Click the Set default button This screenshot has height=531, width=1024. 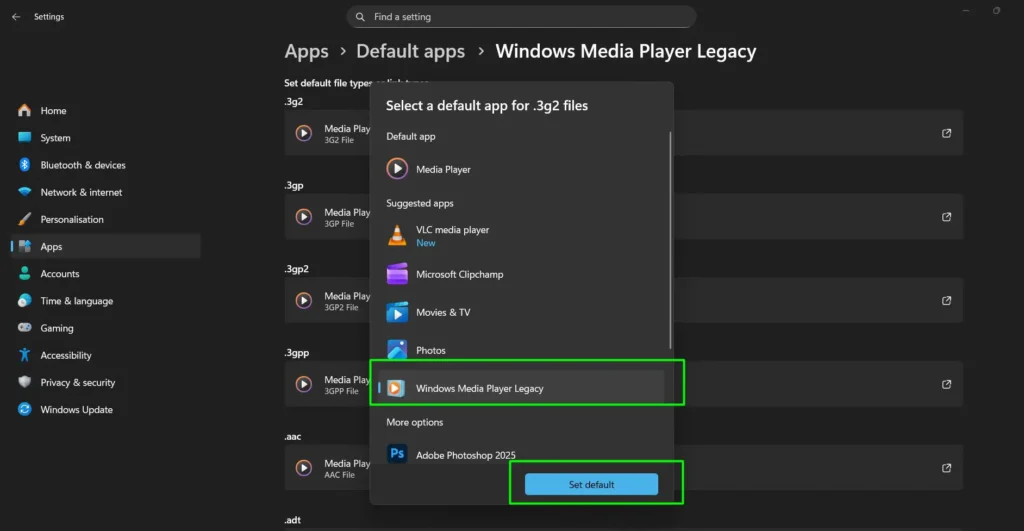(591, 485)
